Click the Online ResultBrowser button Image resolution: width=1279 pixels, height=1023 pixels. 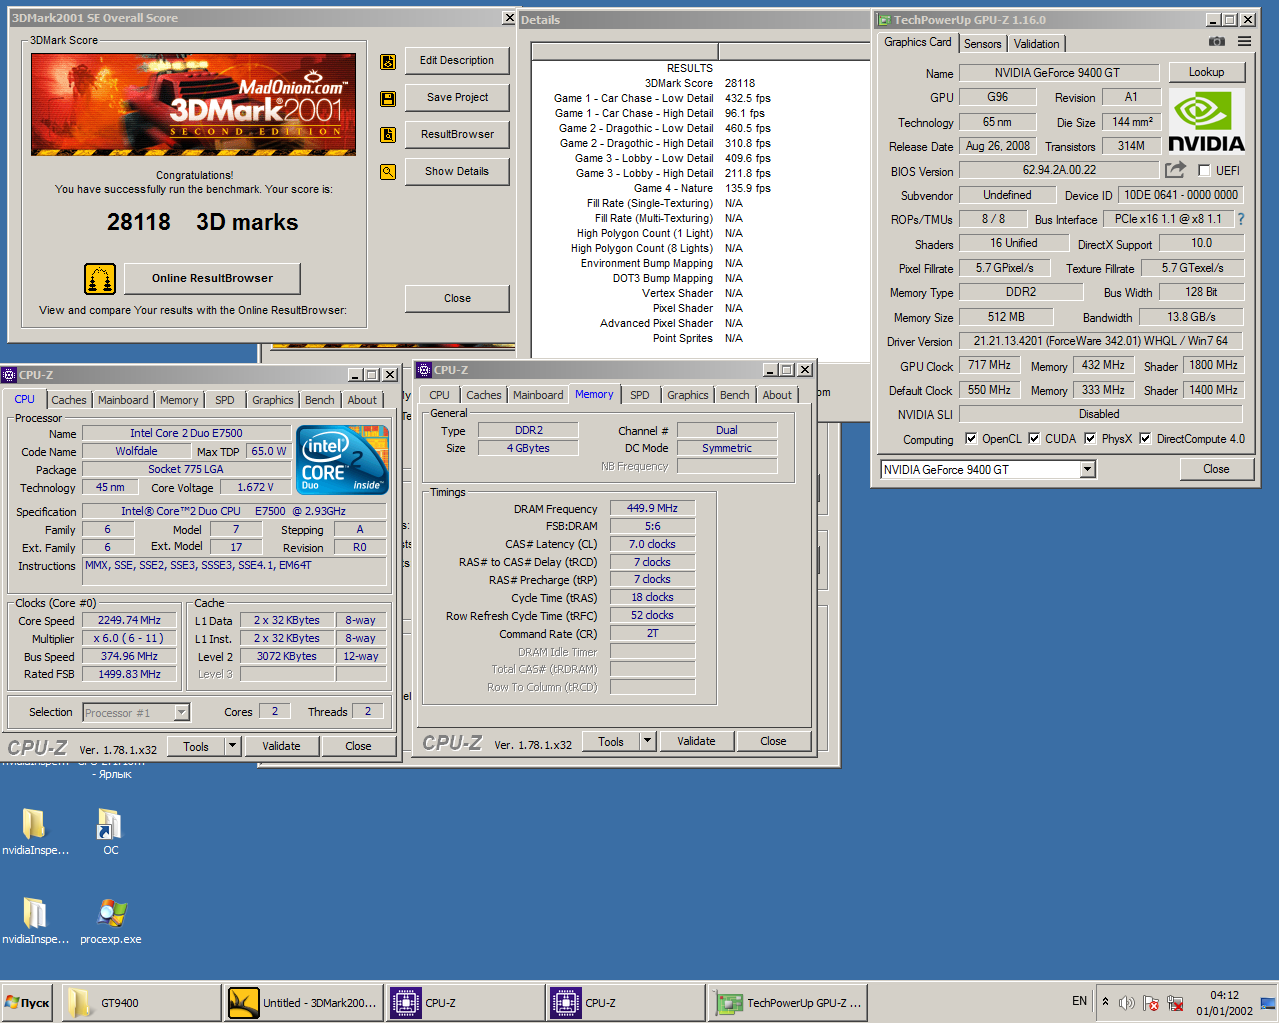pyautogui.click(x=212, y=278)
